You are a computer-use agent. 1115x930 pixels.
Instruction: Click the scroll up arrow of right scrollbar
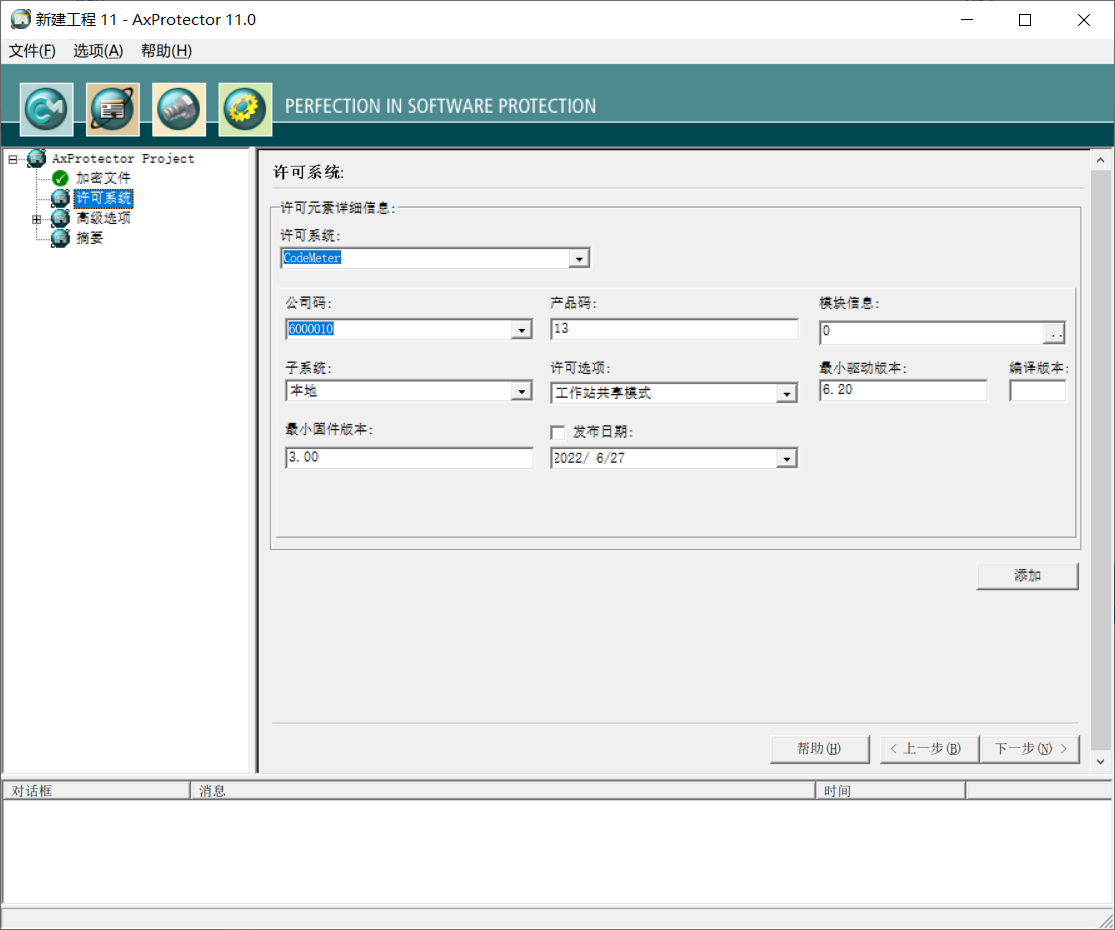[1100, 161]
